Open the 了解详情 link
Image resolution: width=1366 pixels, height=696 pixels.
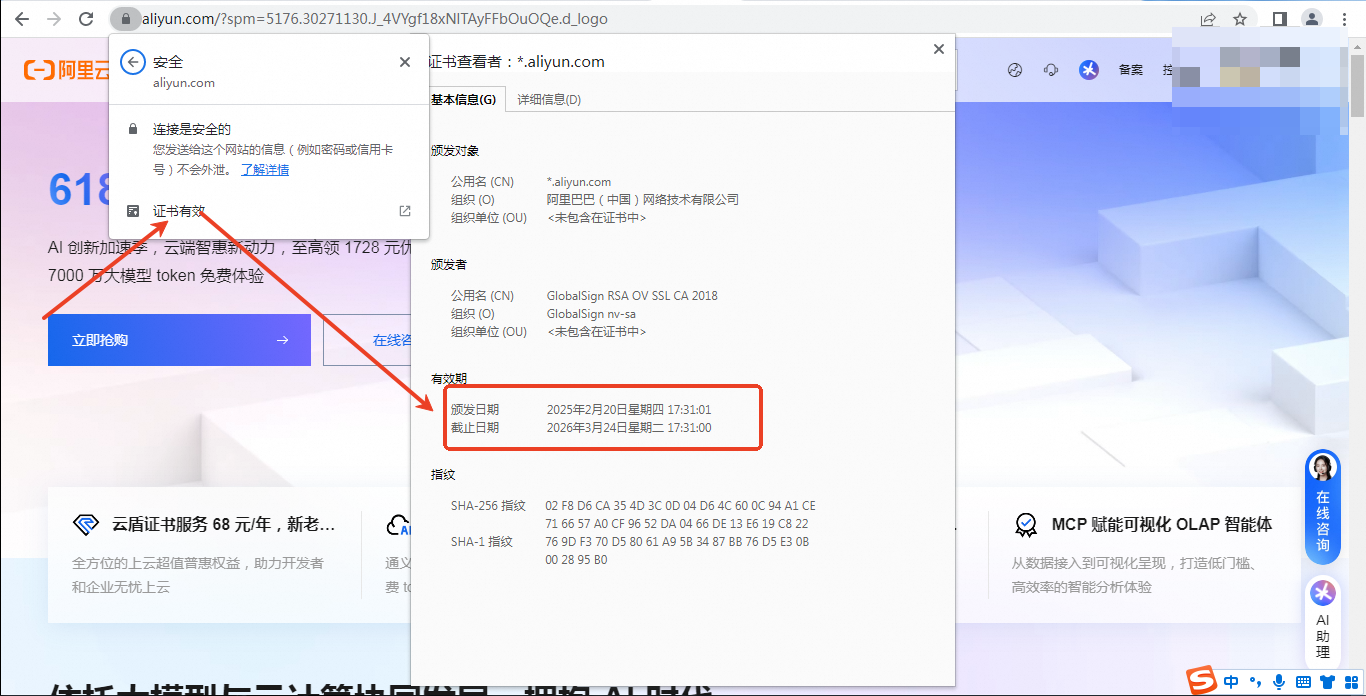[265, 169]
